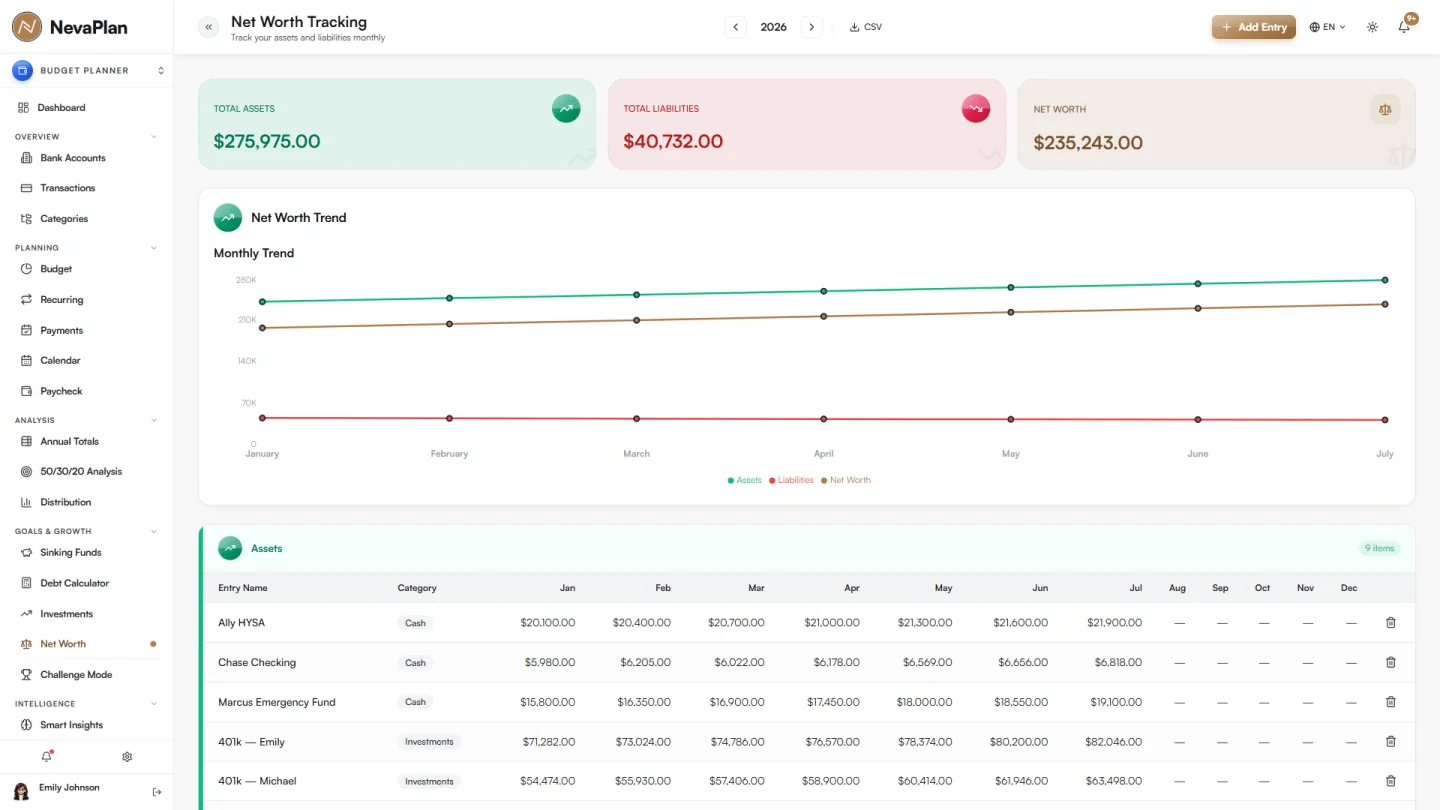Click the Payments calendar-check icon
This screenshot has height=810, width=1440.
tap(27, 330)
